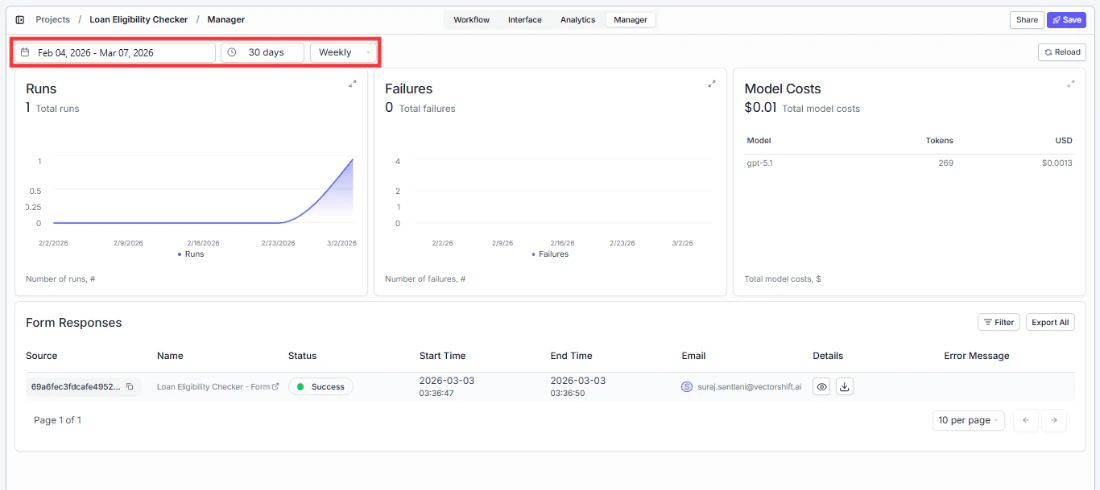The height and width of the screenshot is (490, 1100).
Task: Click the Name column header
Action: tap(170, 356)
